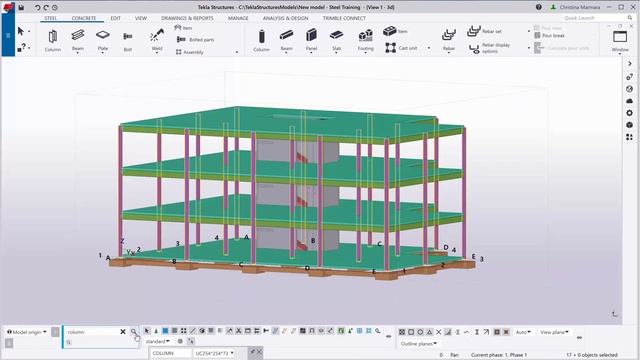This screenshot has height=360, width=640.
Task: Switch to the CONCRETE ribbon tab
Action: 84,18
